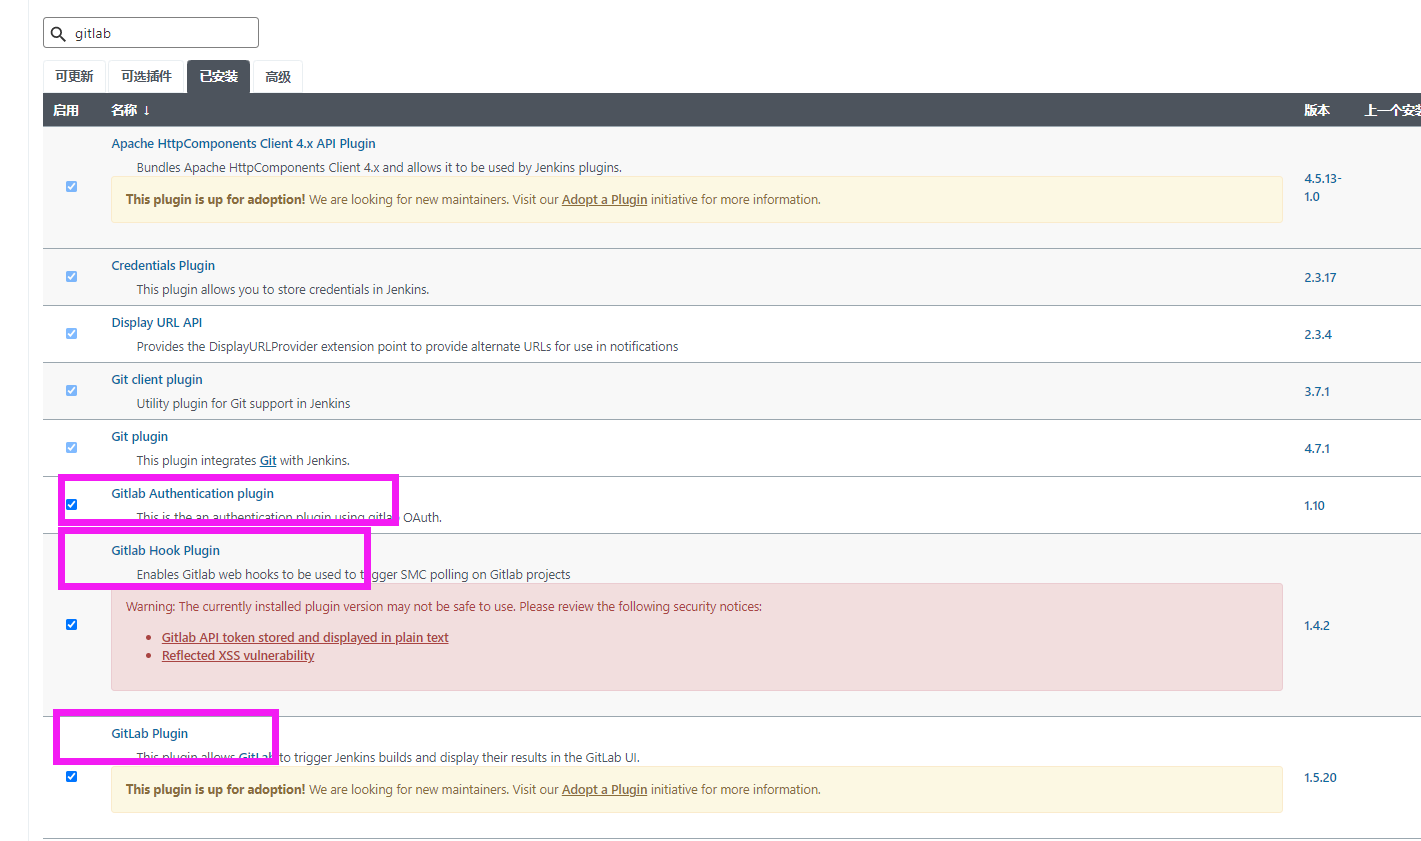
Task: Toggle the Display URL API checkbox
Action: pyautogui.click(x=71, y=334)
